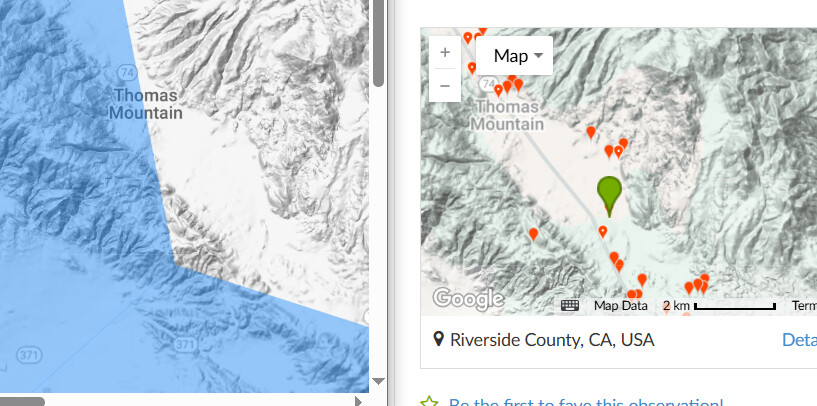Screen dimensions: 817x406
Task: Click the vertical scrollbar thumb
Action: coord(379,43)
